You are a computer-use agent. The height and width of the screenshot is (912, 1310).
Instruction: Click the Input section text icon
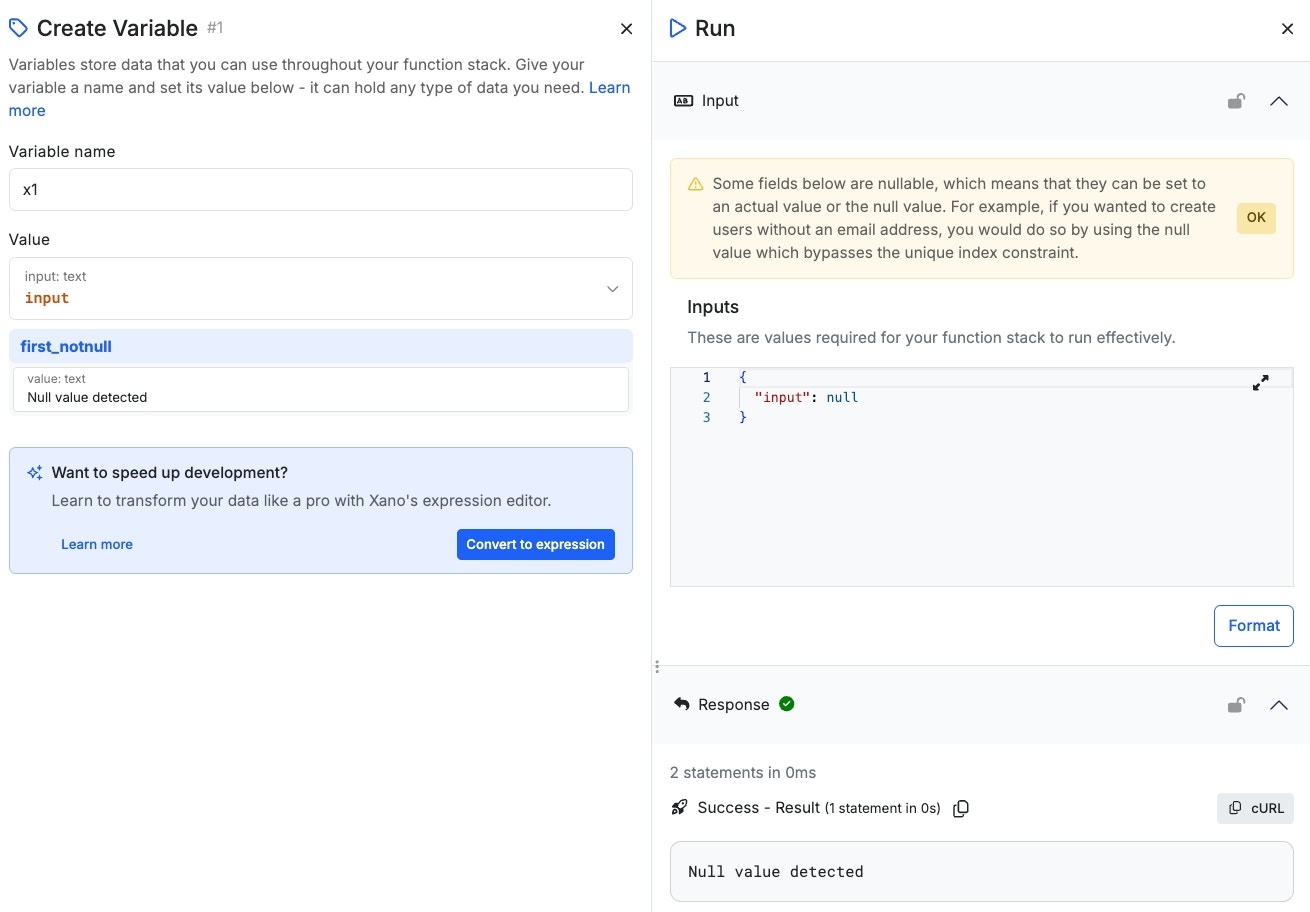click(x=683, y=101)
